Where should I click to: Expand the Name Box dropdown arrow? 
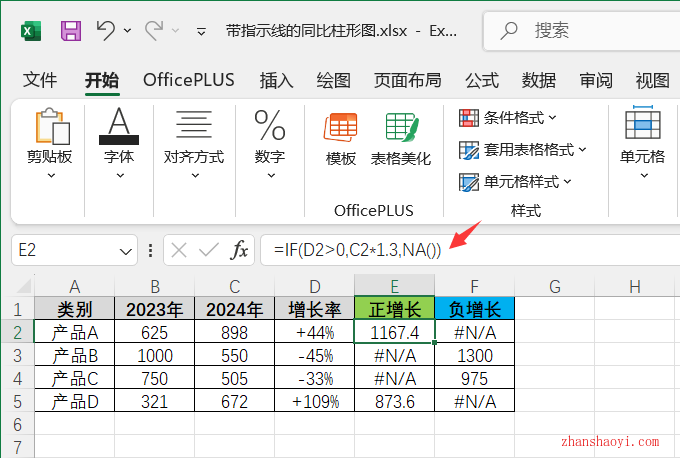127,251
